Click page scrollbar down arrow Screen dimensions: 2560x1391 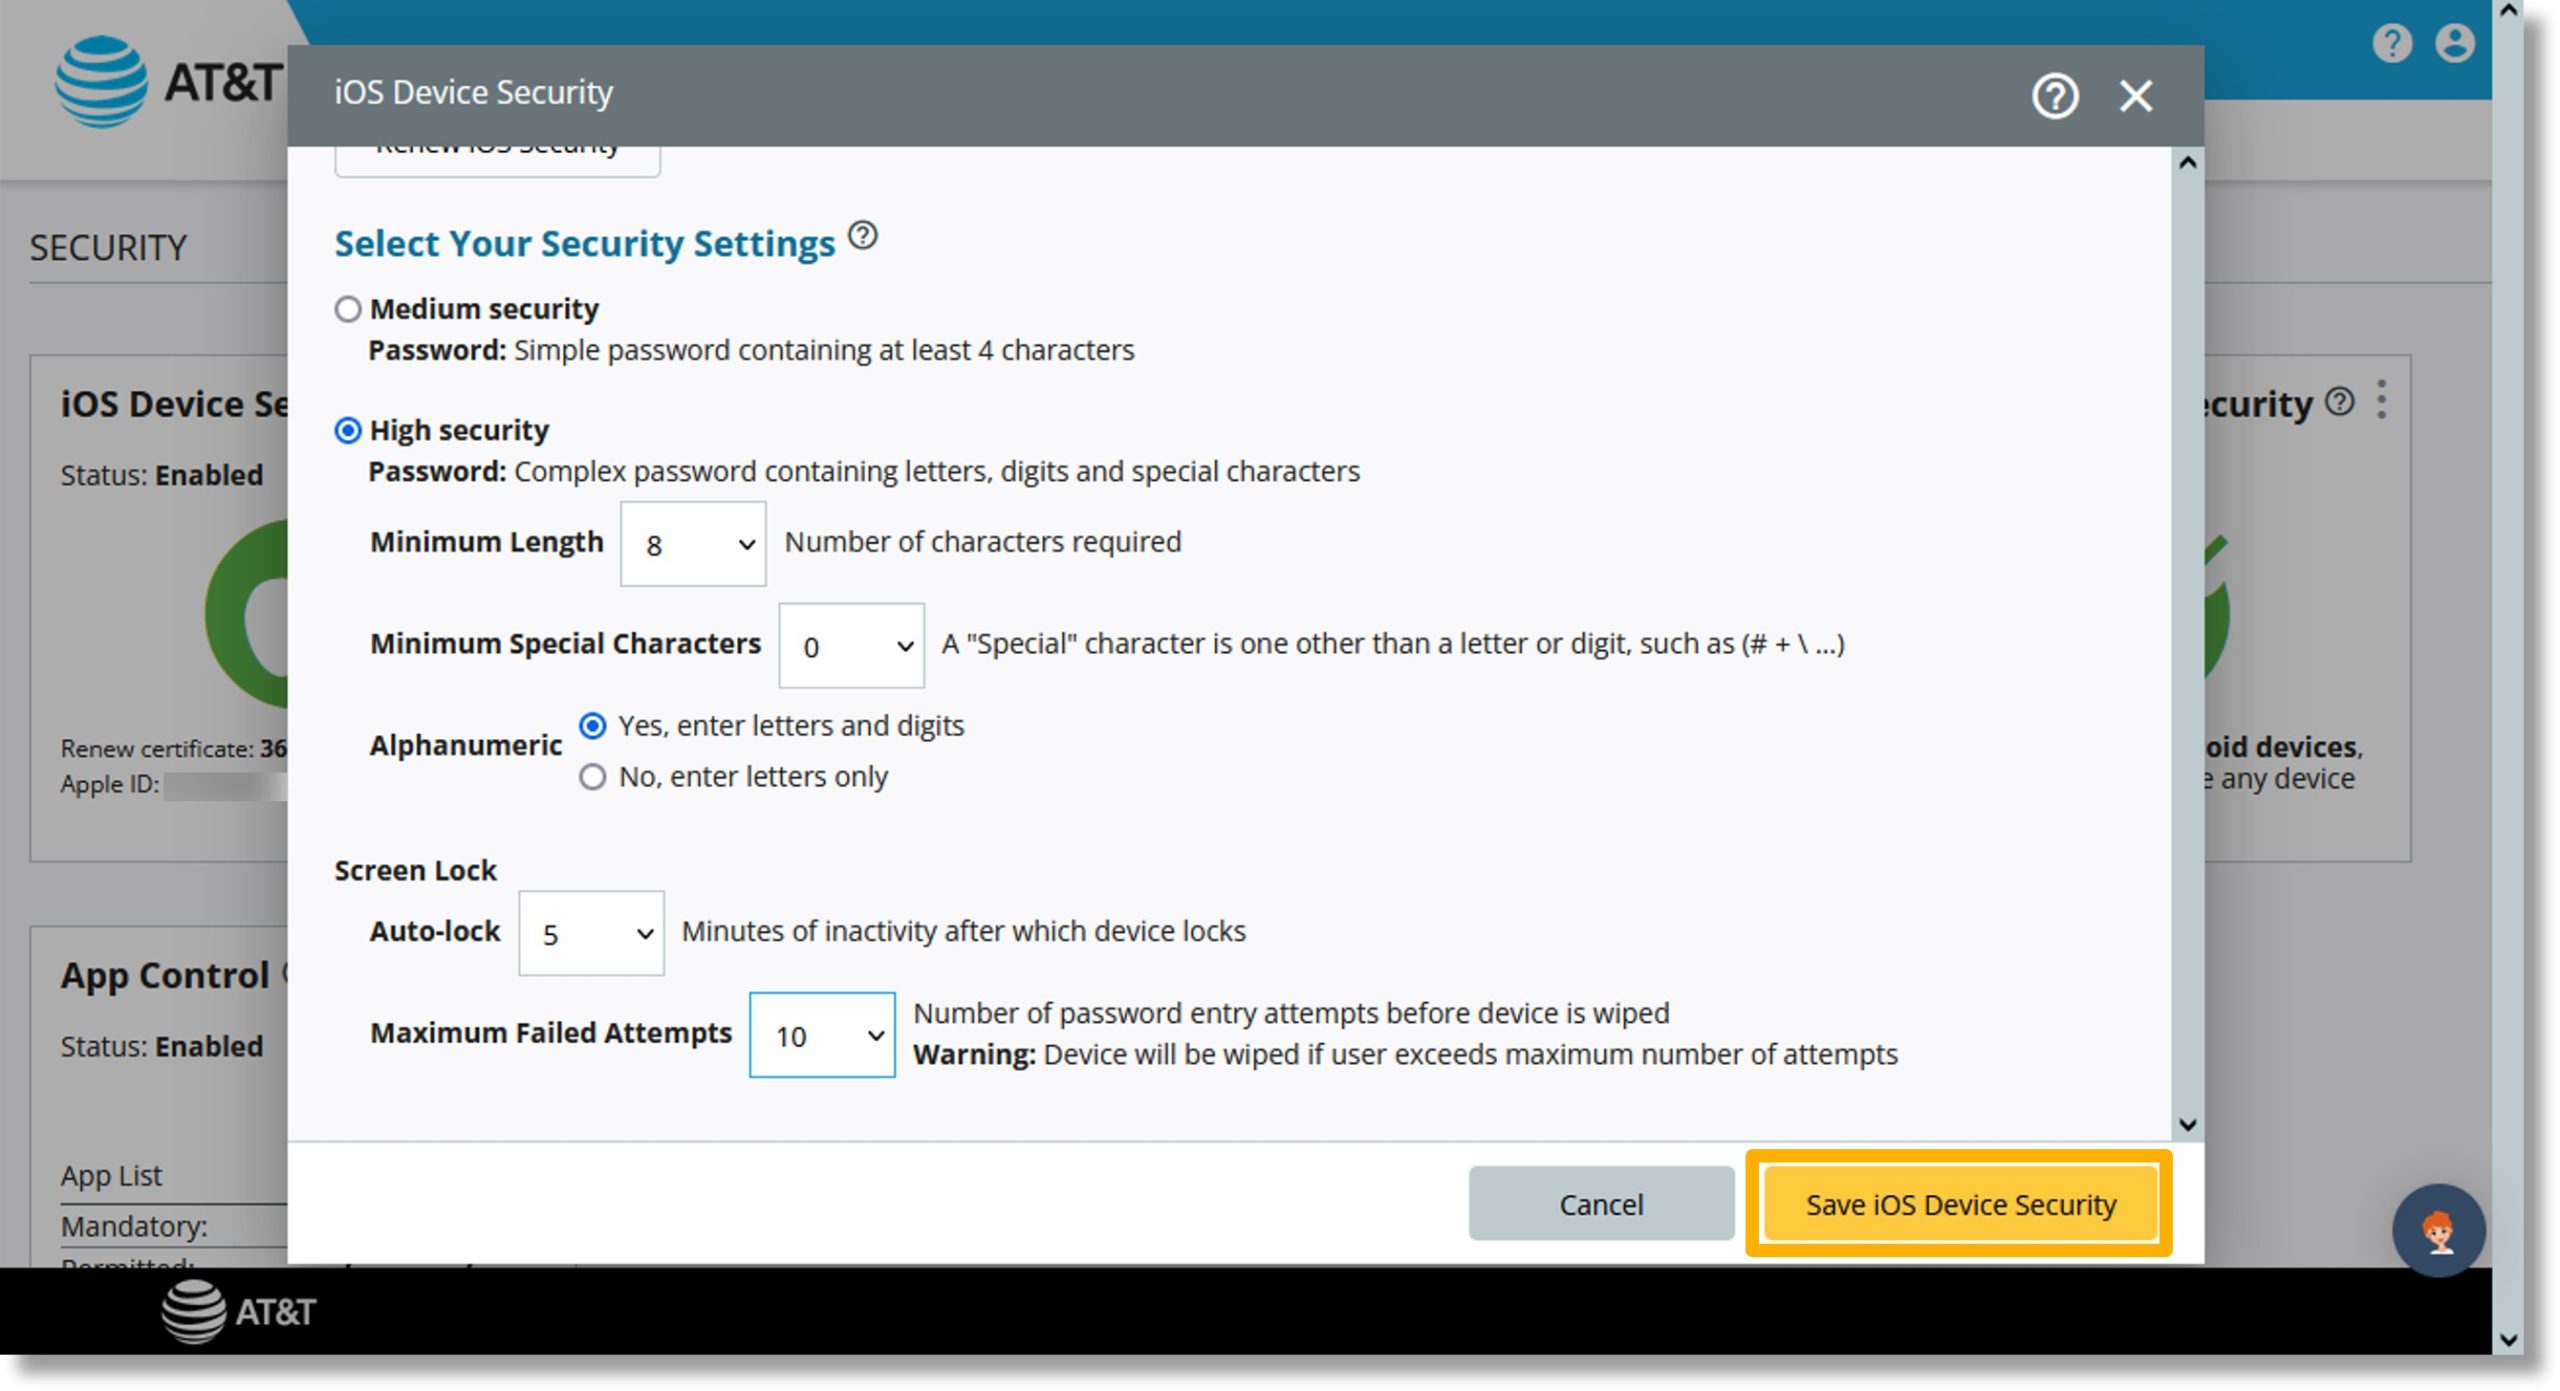click(2507, 1340)
